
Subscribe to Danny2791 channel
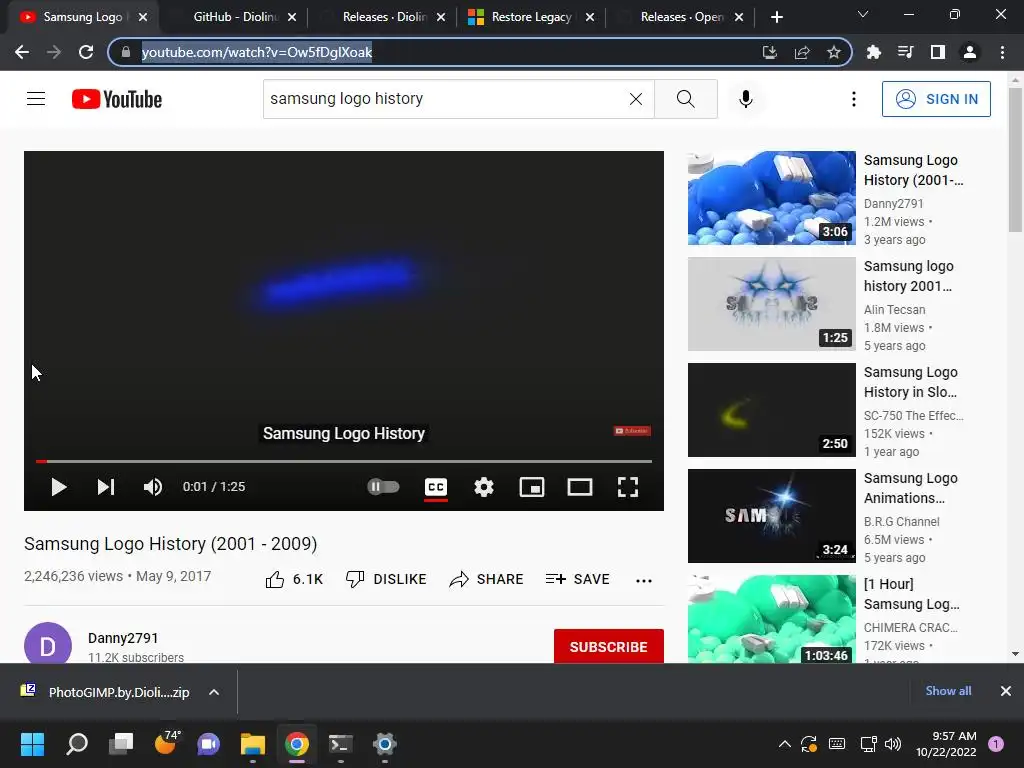(x=609, y=647)
